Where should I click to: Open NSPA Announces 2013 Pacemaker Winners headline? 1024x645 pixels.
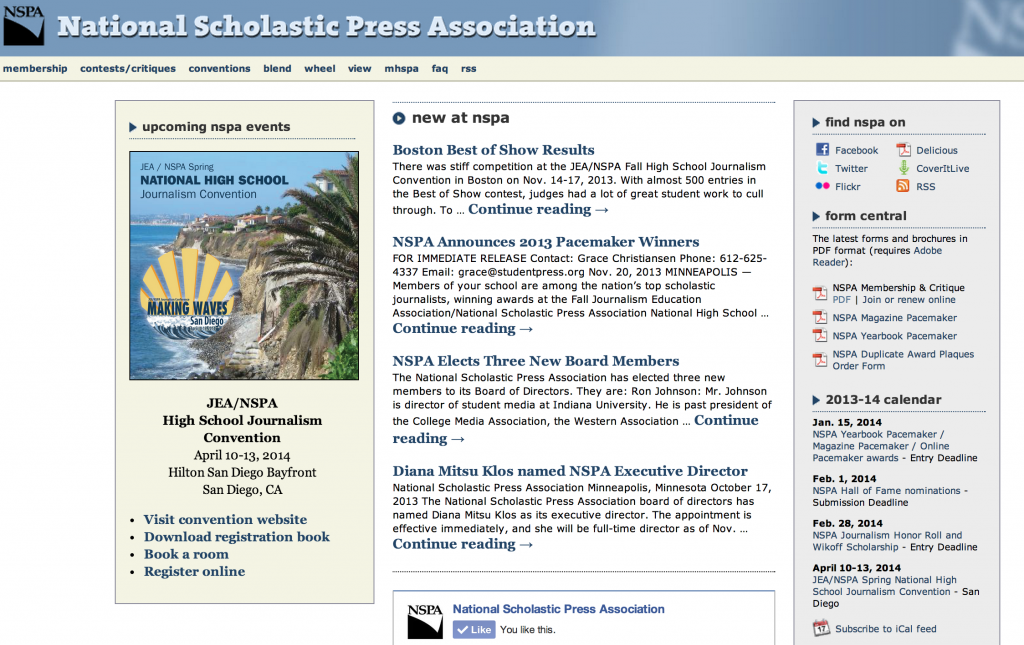(546, 242)
